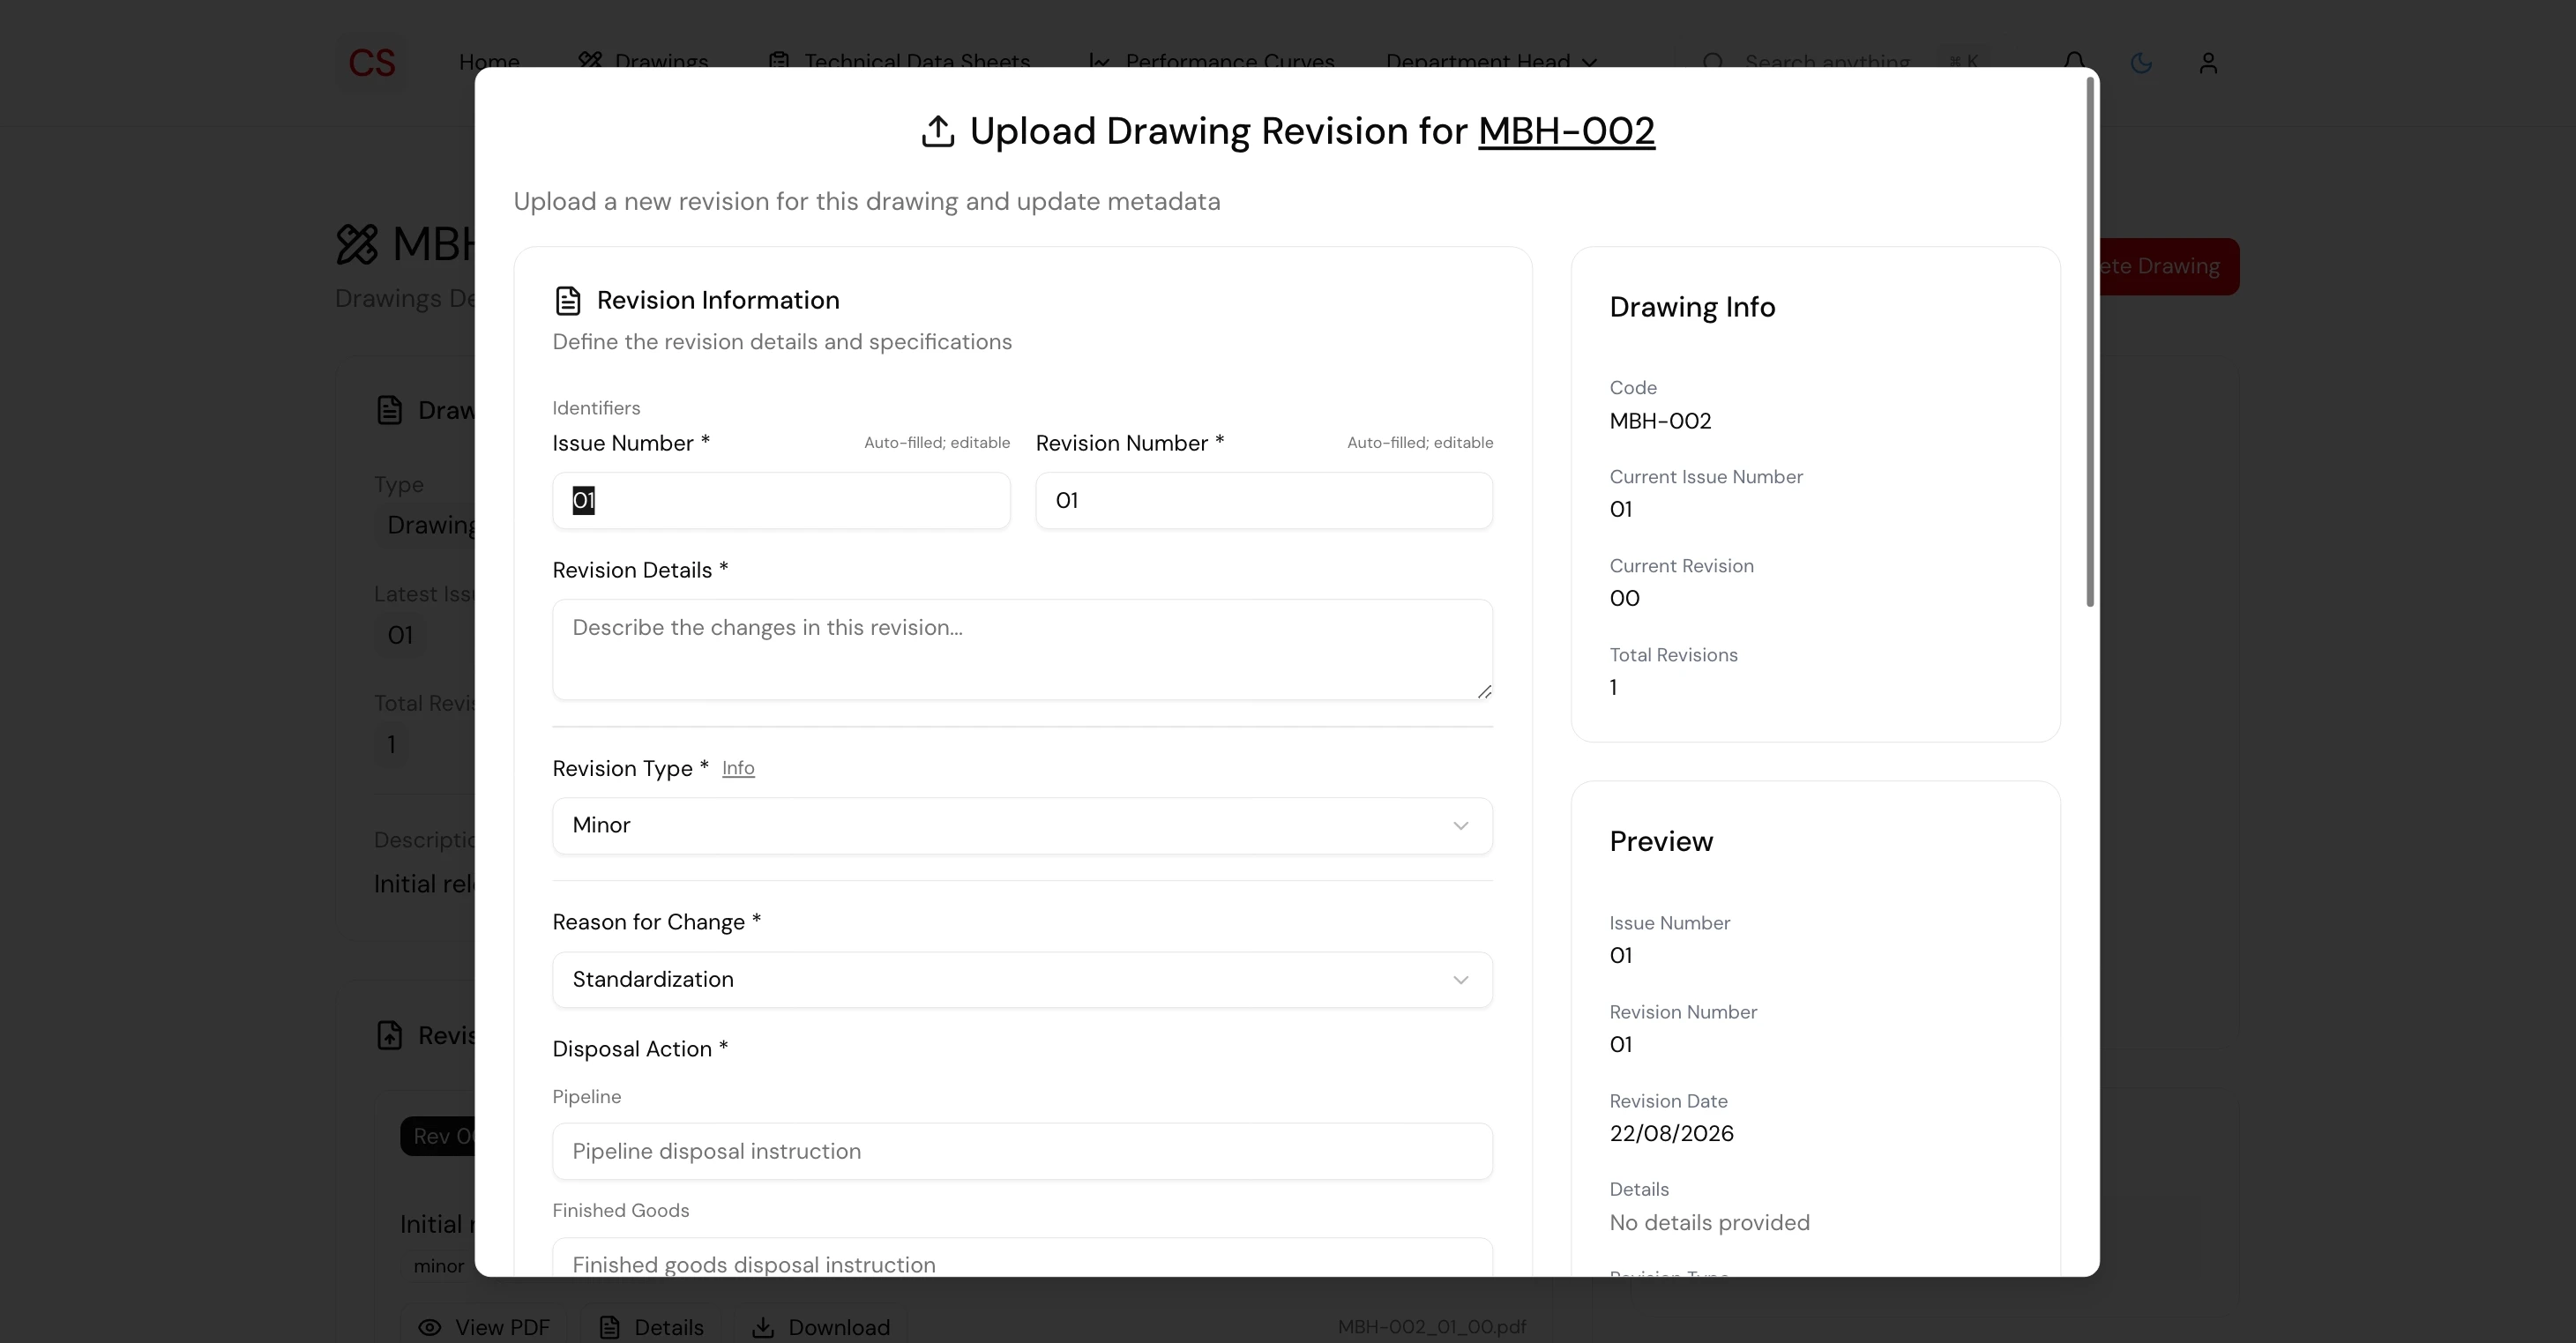The height and width of the screenshot is (1343, 2576).
Task: Click the drawing tools icon beside MBH heading
Action: point(357,244)
